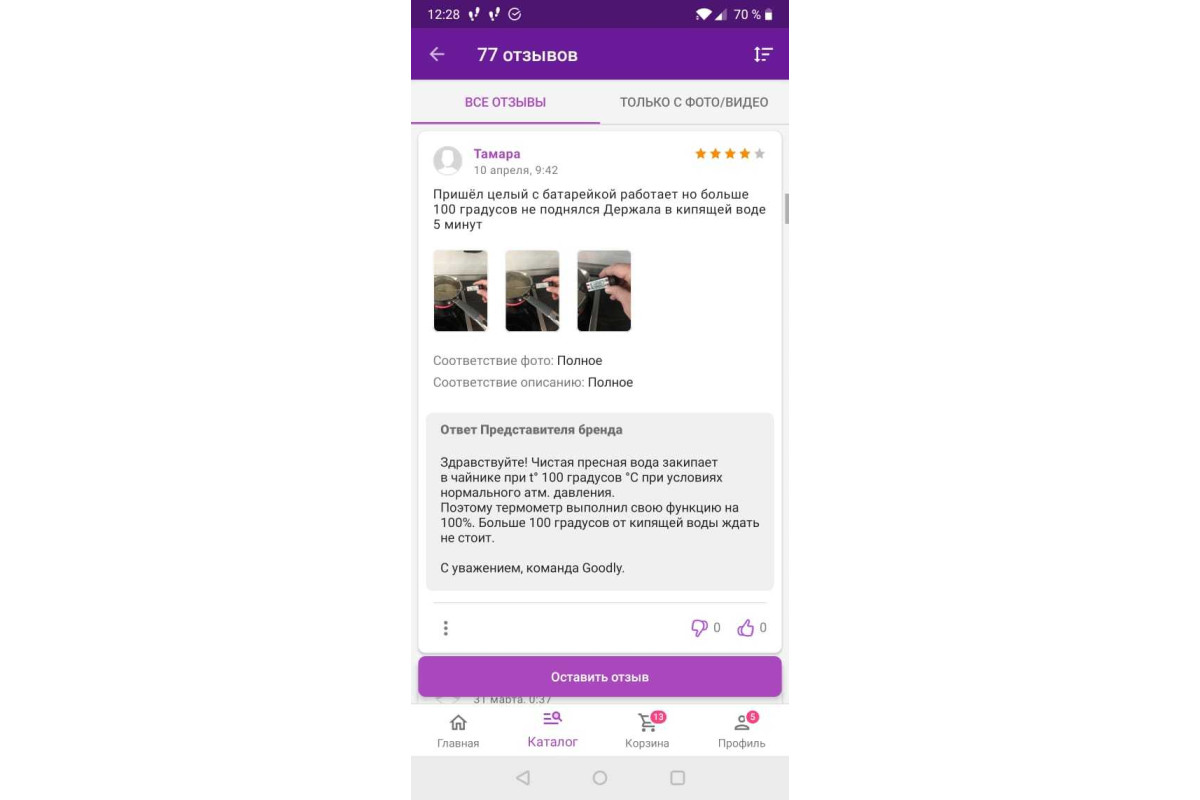
Task: Open the sort reviews icon
Action: pos(763,54)
